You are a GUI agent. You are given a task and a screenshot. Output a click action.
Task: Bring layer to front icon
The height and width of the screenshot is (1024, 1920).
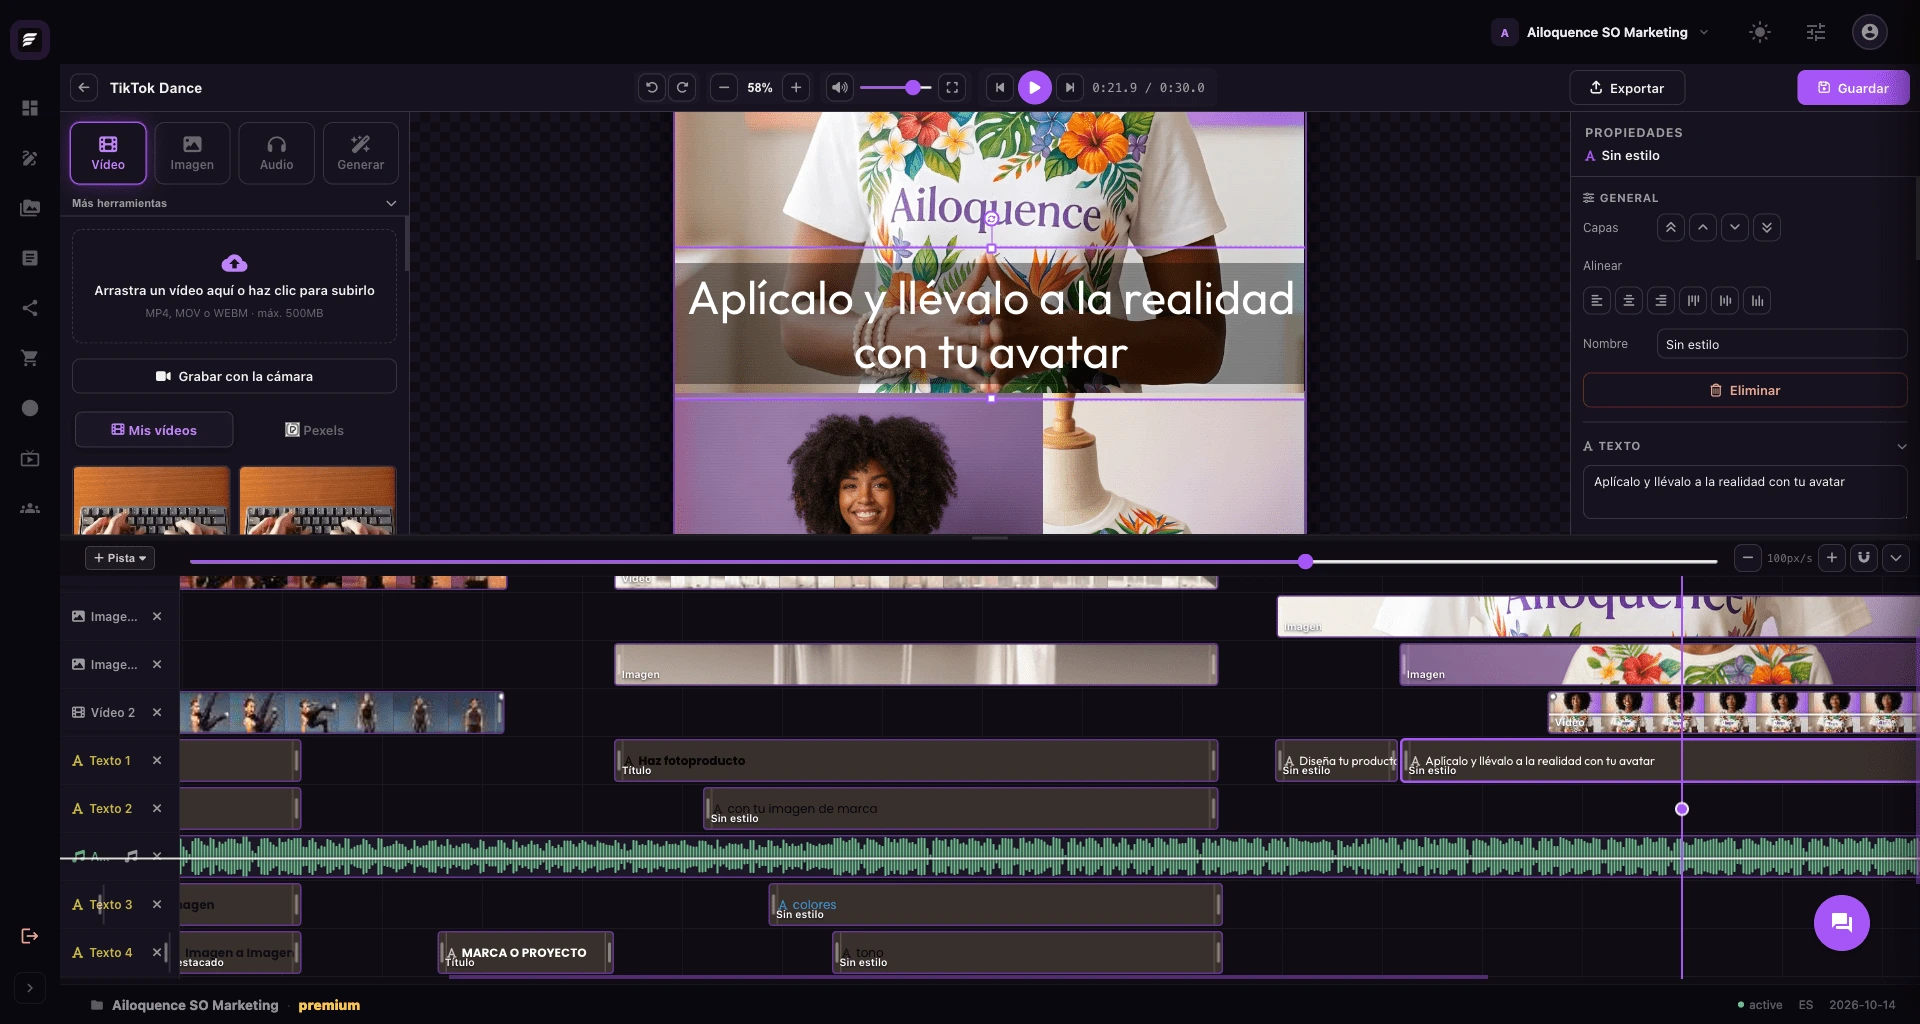coord(1671,228)
